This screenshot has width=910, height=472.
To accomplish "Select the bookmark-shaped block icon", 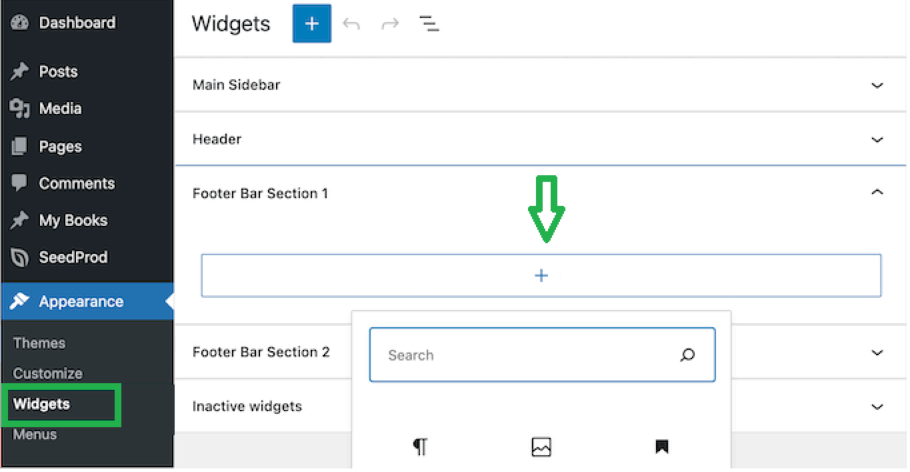I will pyautogui.click(x=661, y=447).
